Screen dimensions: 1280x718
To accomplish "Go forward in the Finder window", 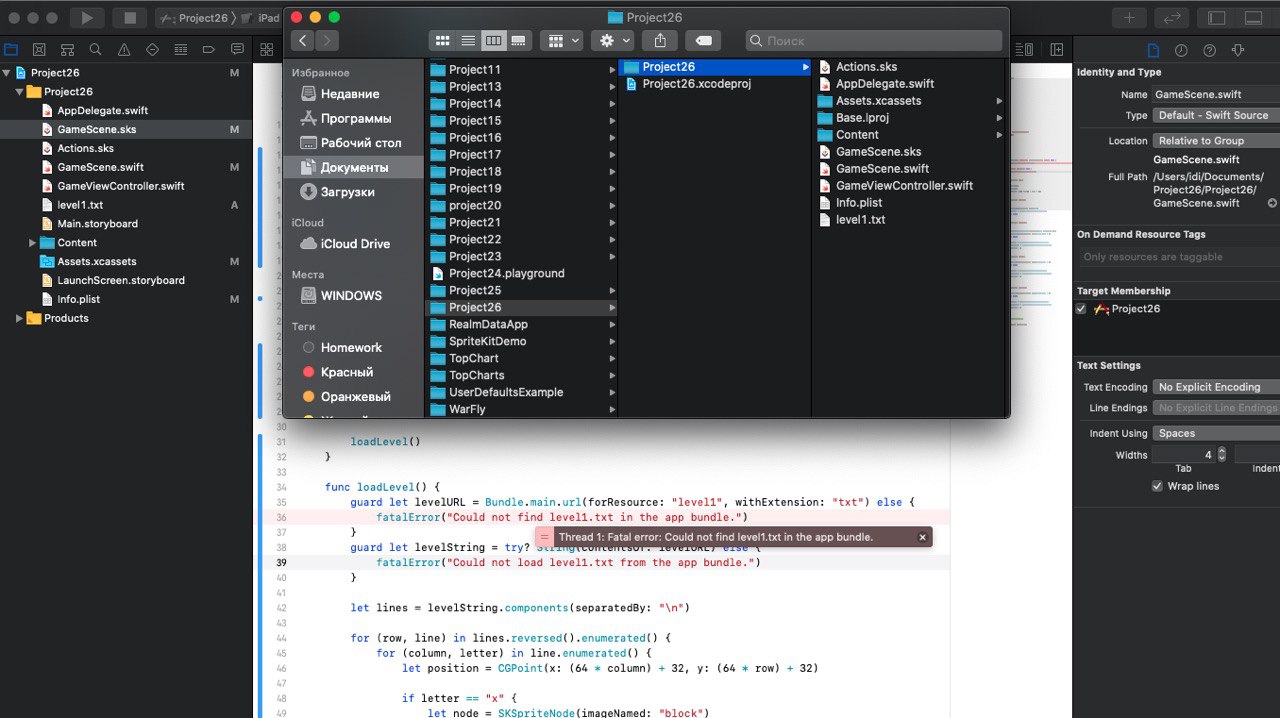I will (x=326, y=40).
